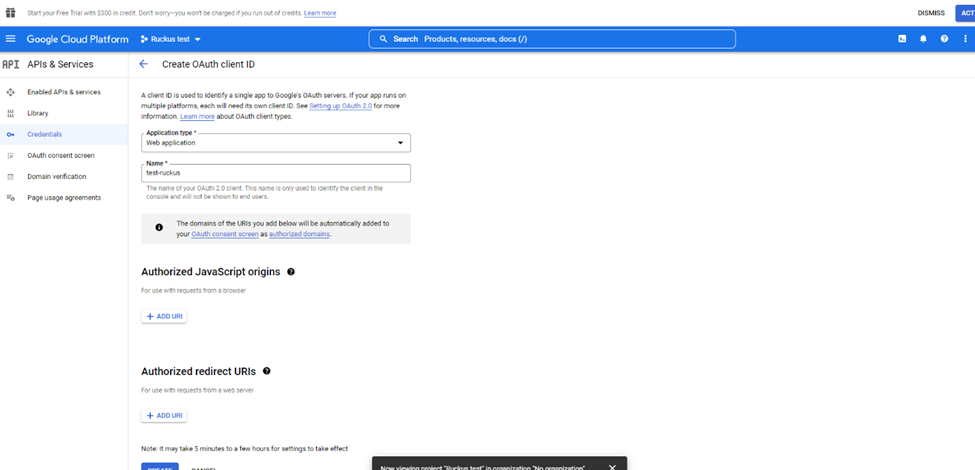
Task: Click the gift icon in trial banner
Action: coord(10,12)
